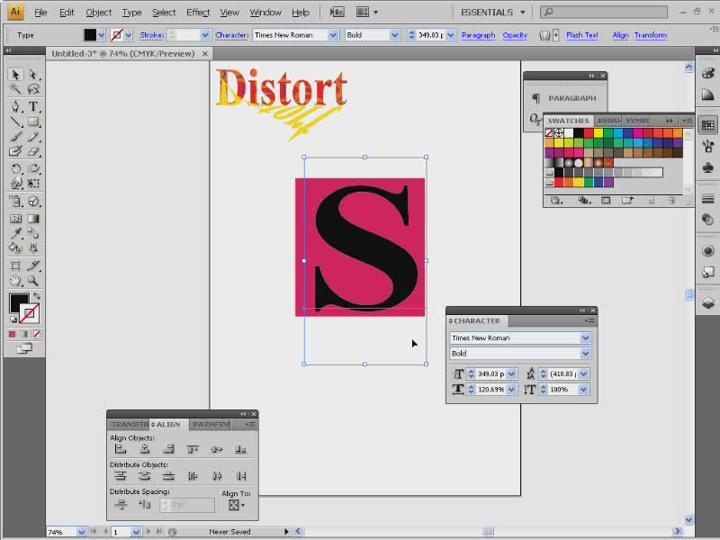This screenshot has width=720, height=540.
Task: Click the Flash Text link
Action: (x=582, y=35)
